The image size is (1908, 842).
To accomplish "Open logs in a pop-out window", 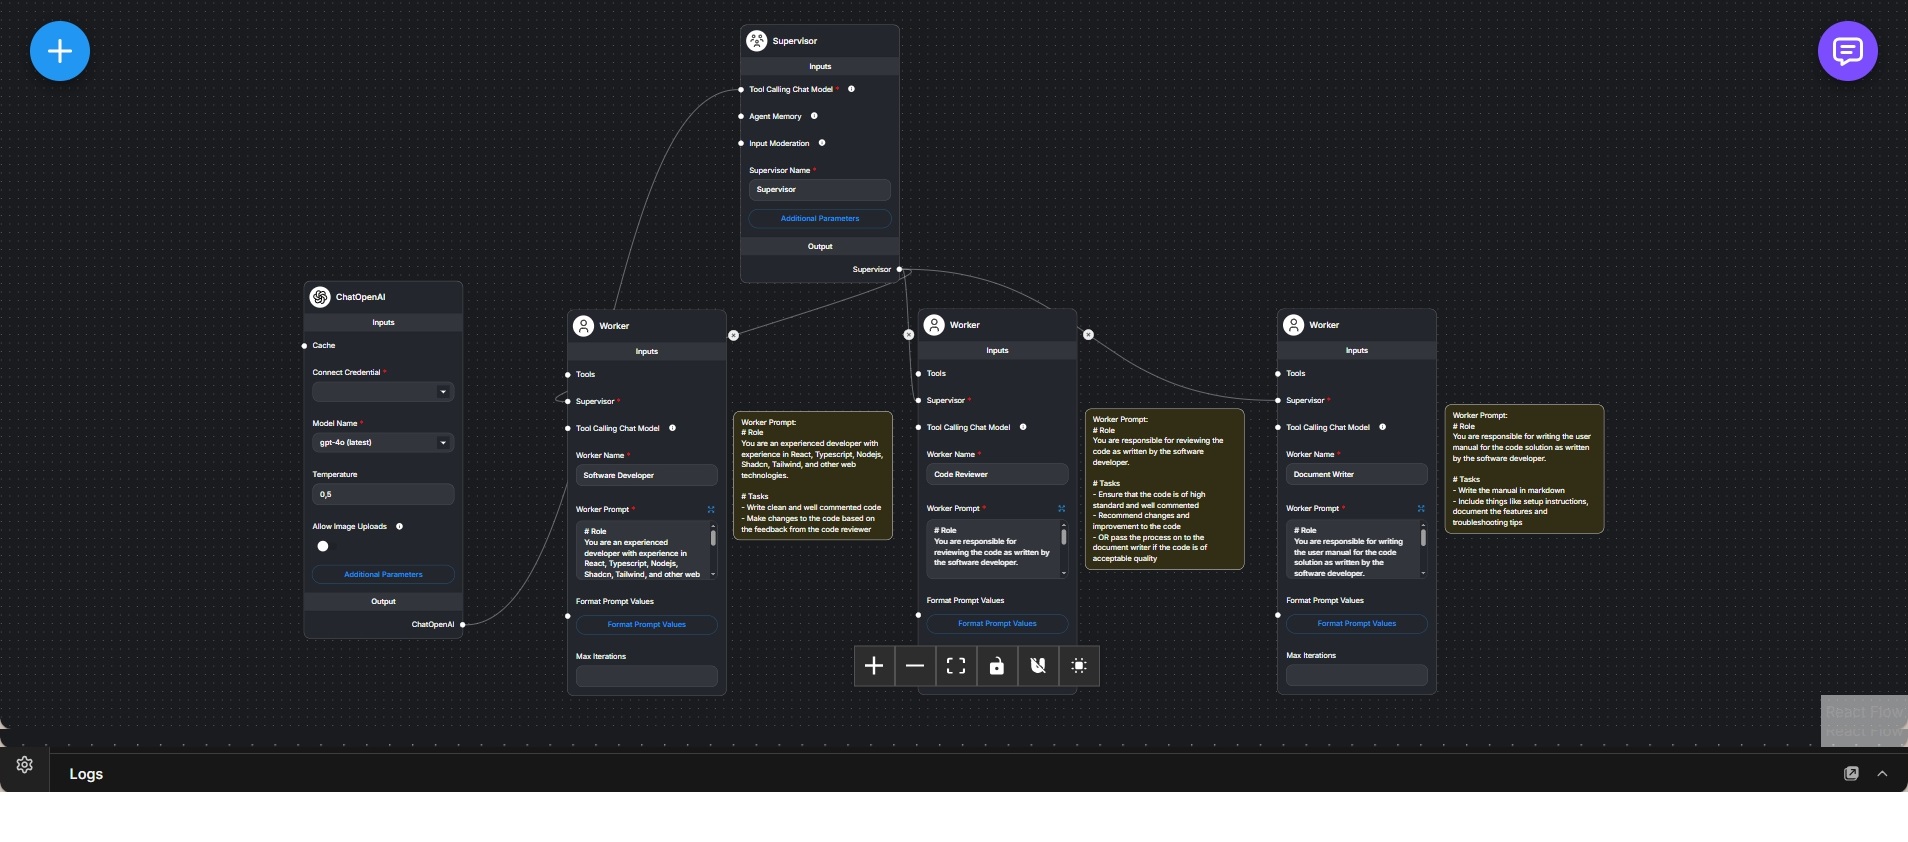I will point(1851,774).
